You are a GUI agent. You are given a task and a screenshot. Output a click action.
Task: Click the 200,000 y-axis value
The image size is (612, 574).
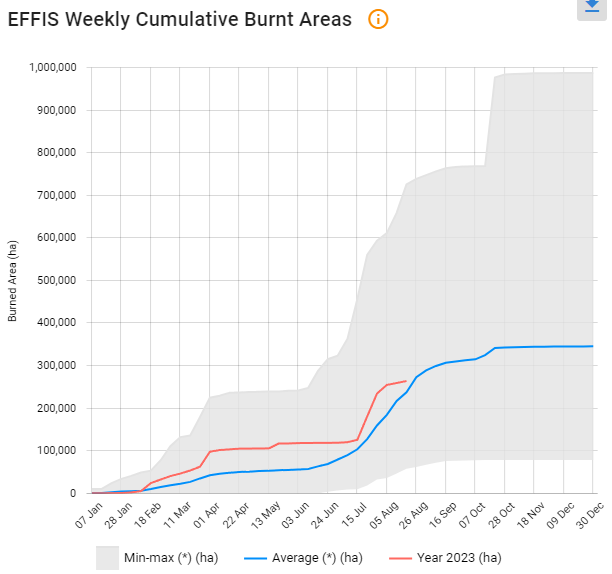[x=57, y=409]
